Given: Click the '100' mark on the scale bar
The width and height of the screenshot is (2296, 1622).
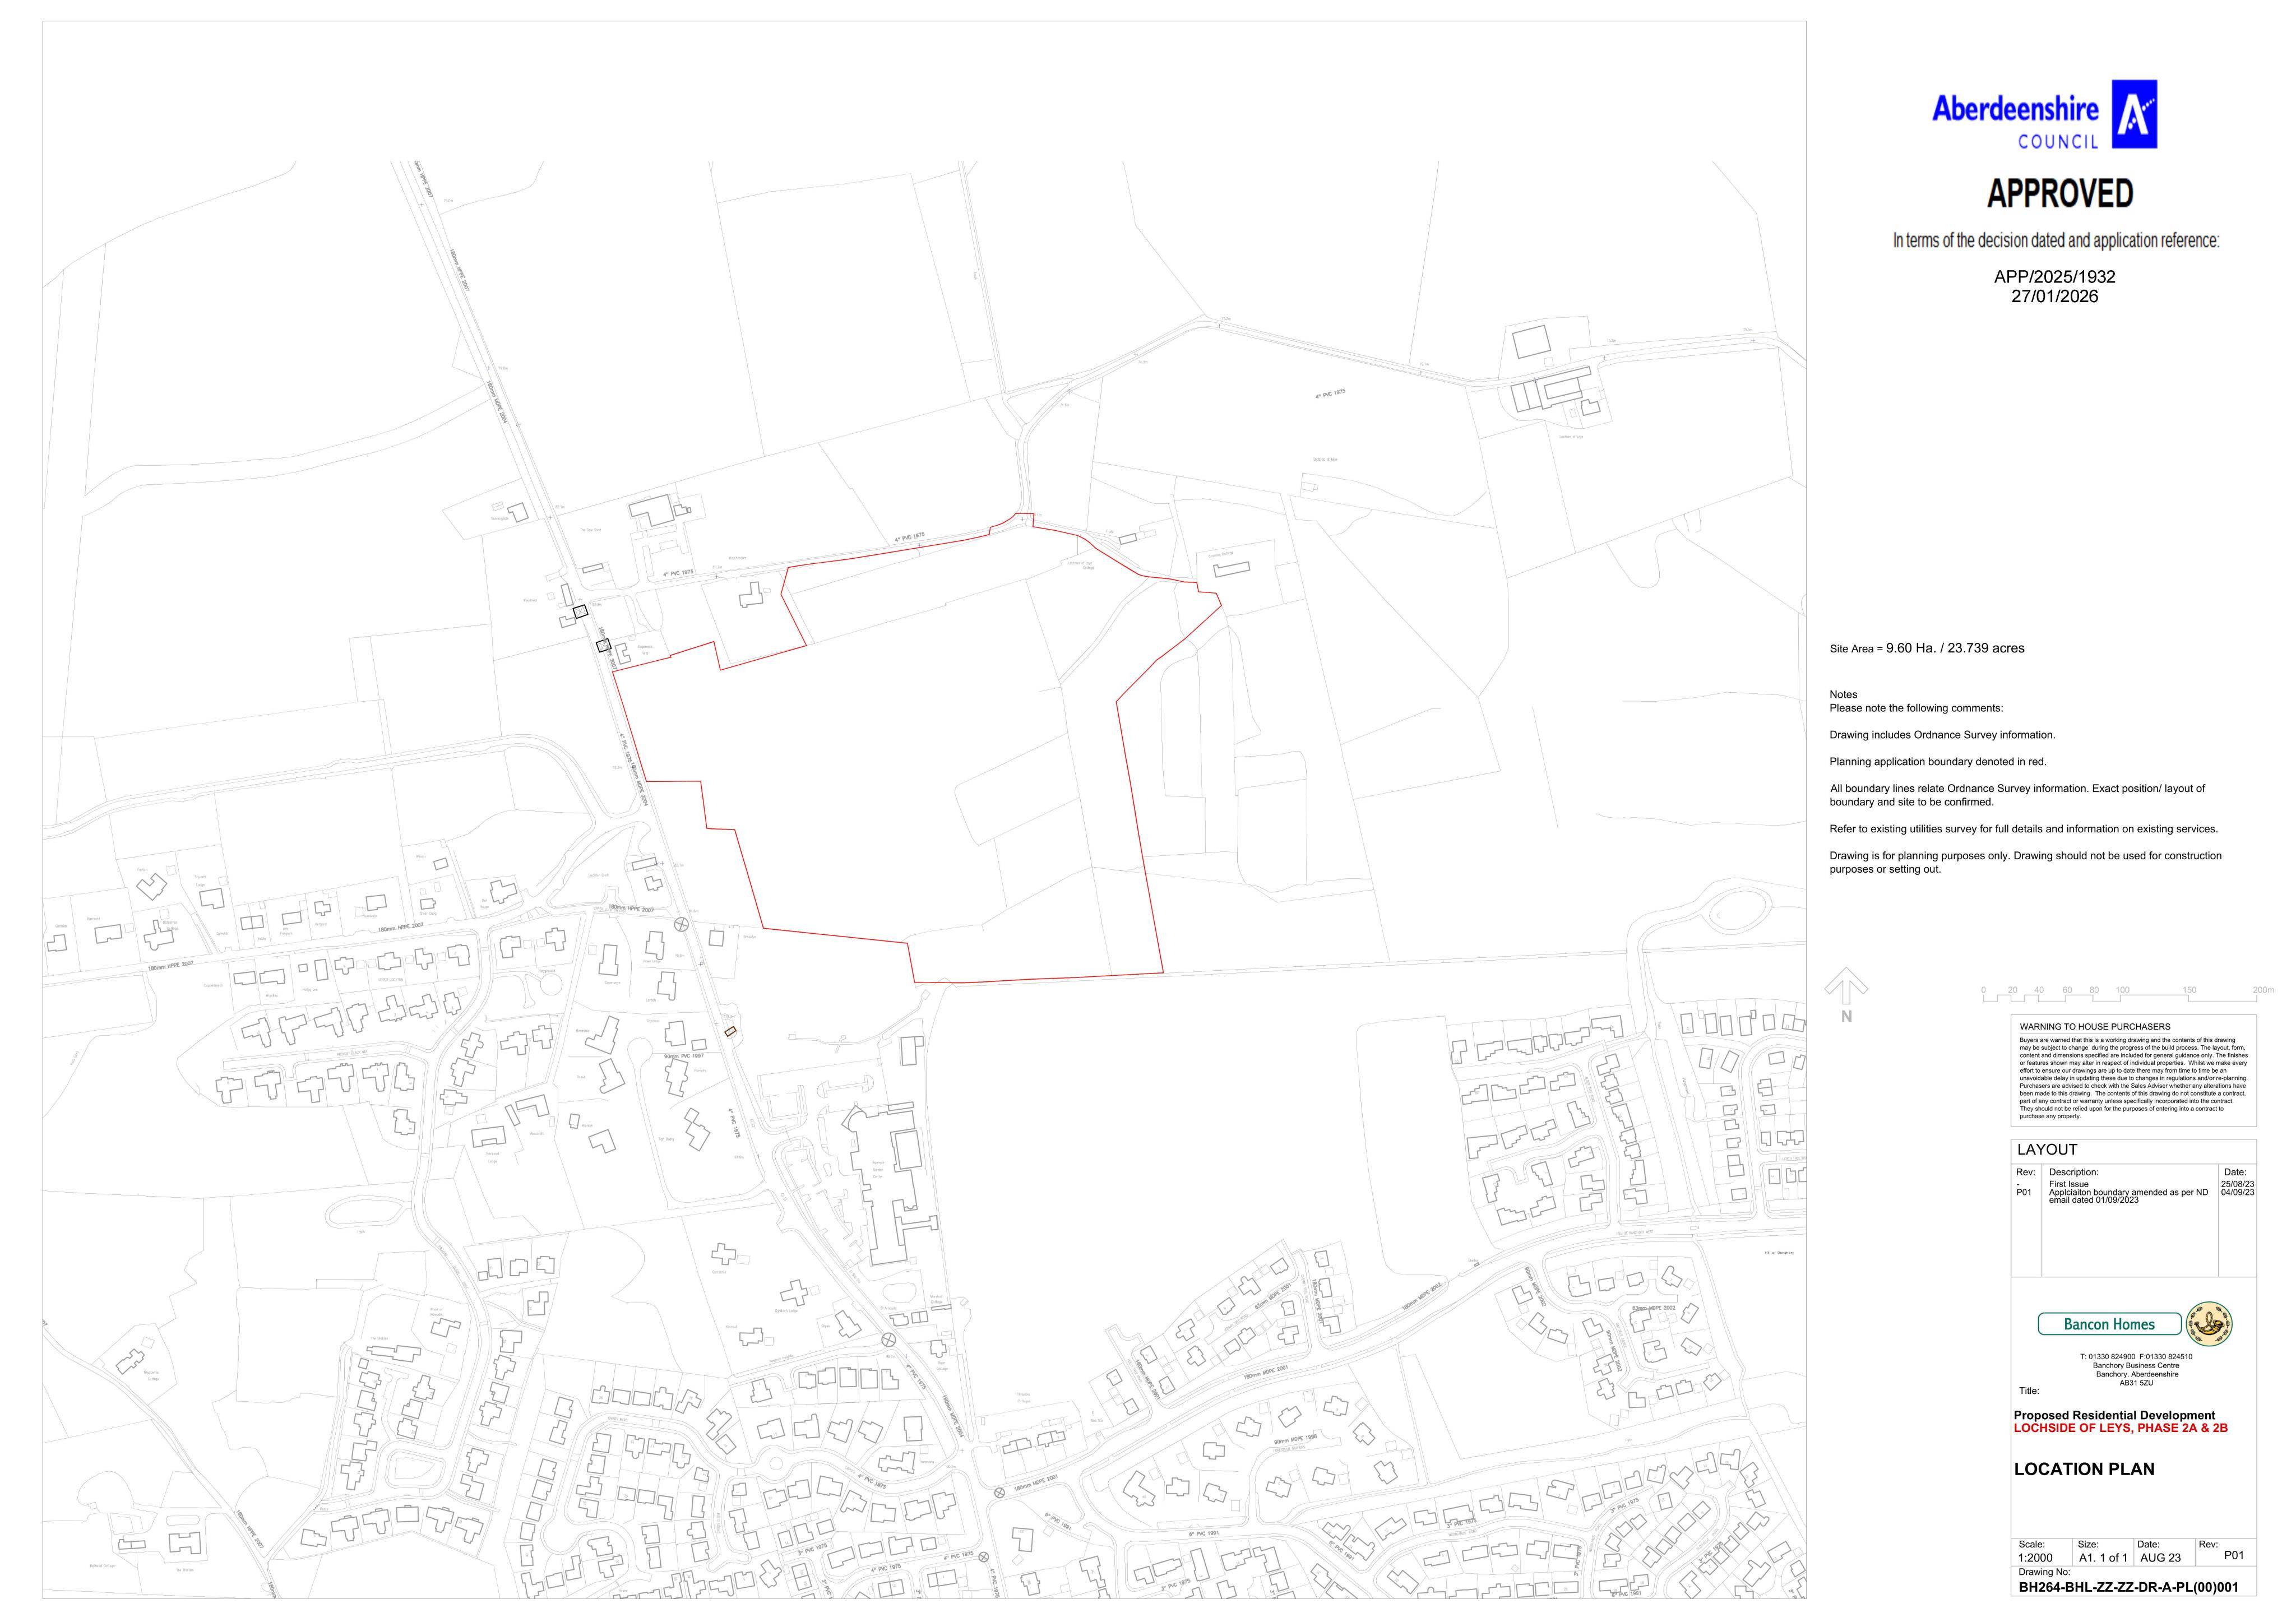Looking at the screenshot, I should pos(2122,990).
